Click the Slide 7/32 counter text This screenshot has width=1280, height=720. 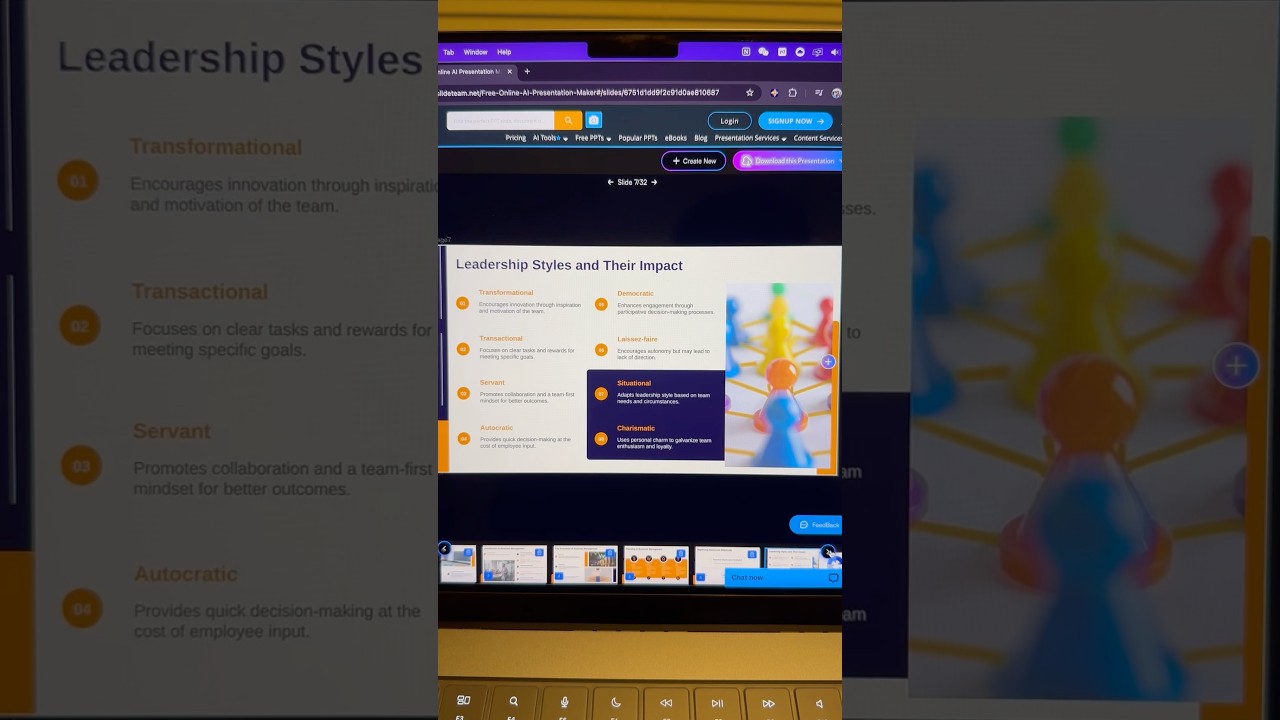pyautogui.click(x=632, y=182)
